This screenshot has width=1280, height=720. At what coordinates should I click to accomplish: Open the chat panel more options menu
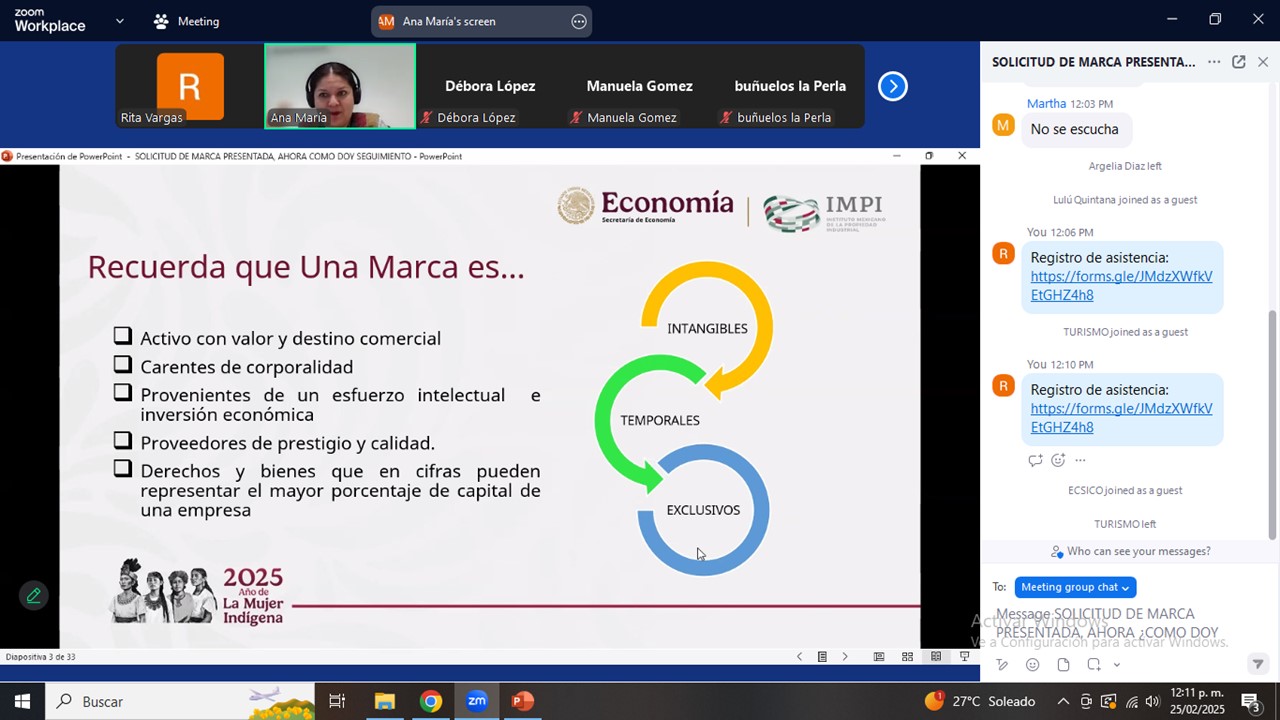coord(1214,62)
